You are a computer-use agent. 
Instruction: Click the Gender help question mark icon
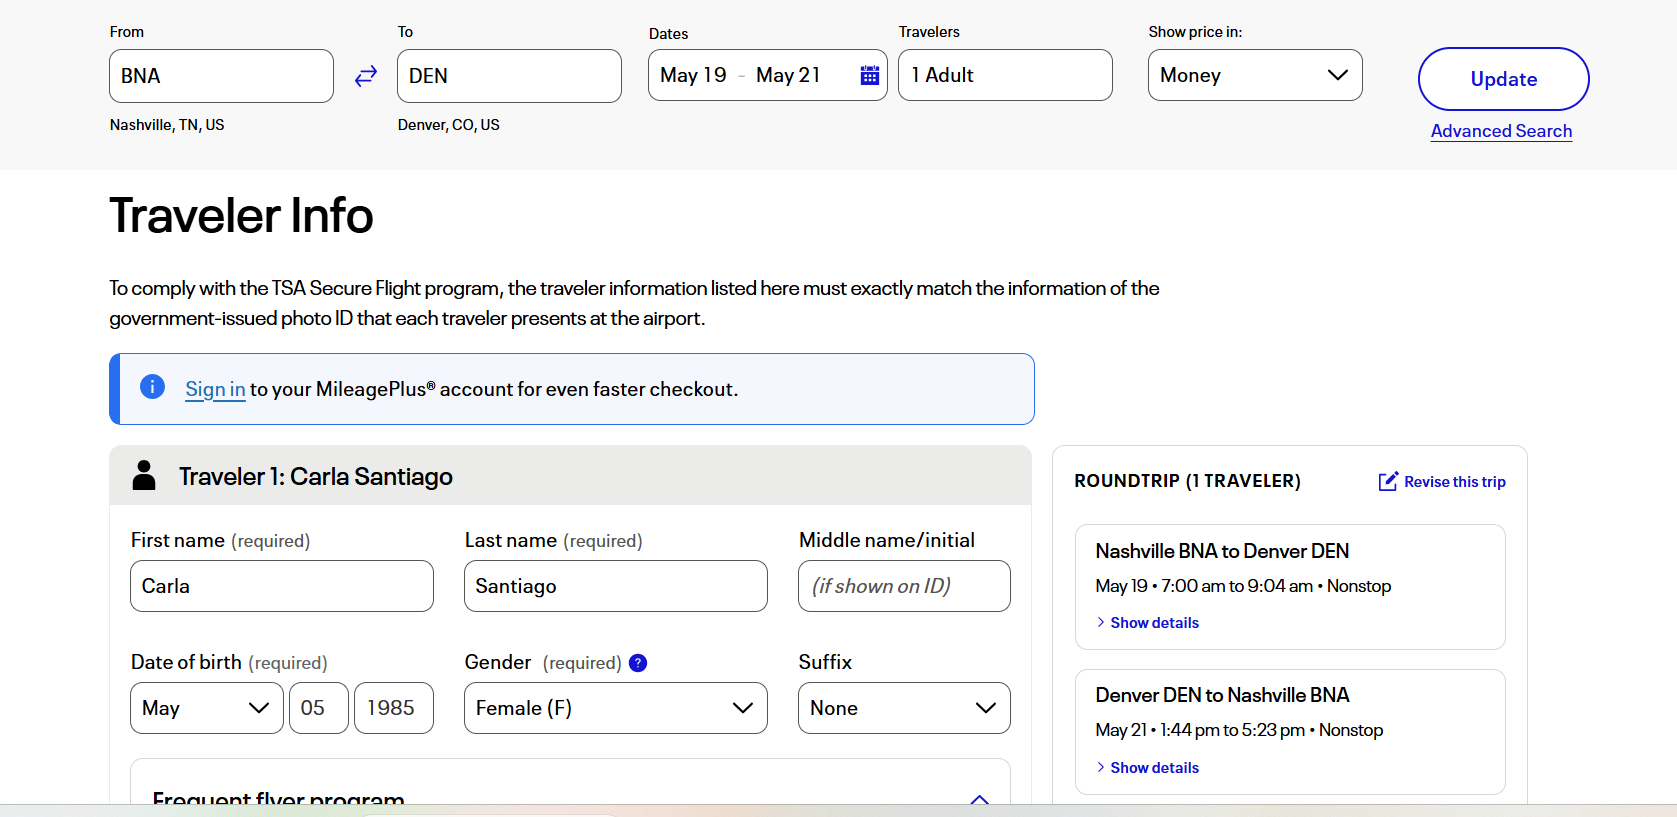pos(638,663)
